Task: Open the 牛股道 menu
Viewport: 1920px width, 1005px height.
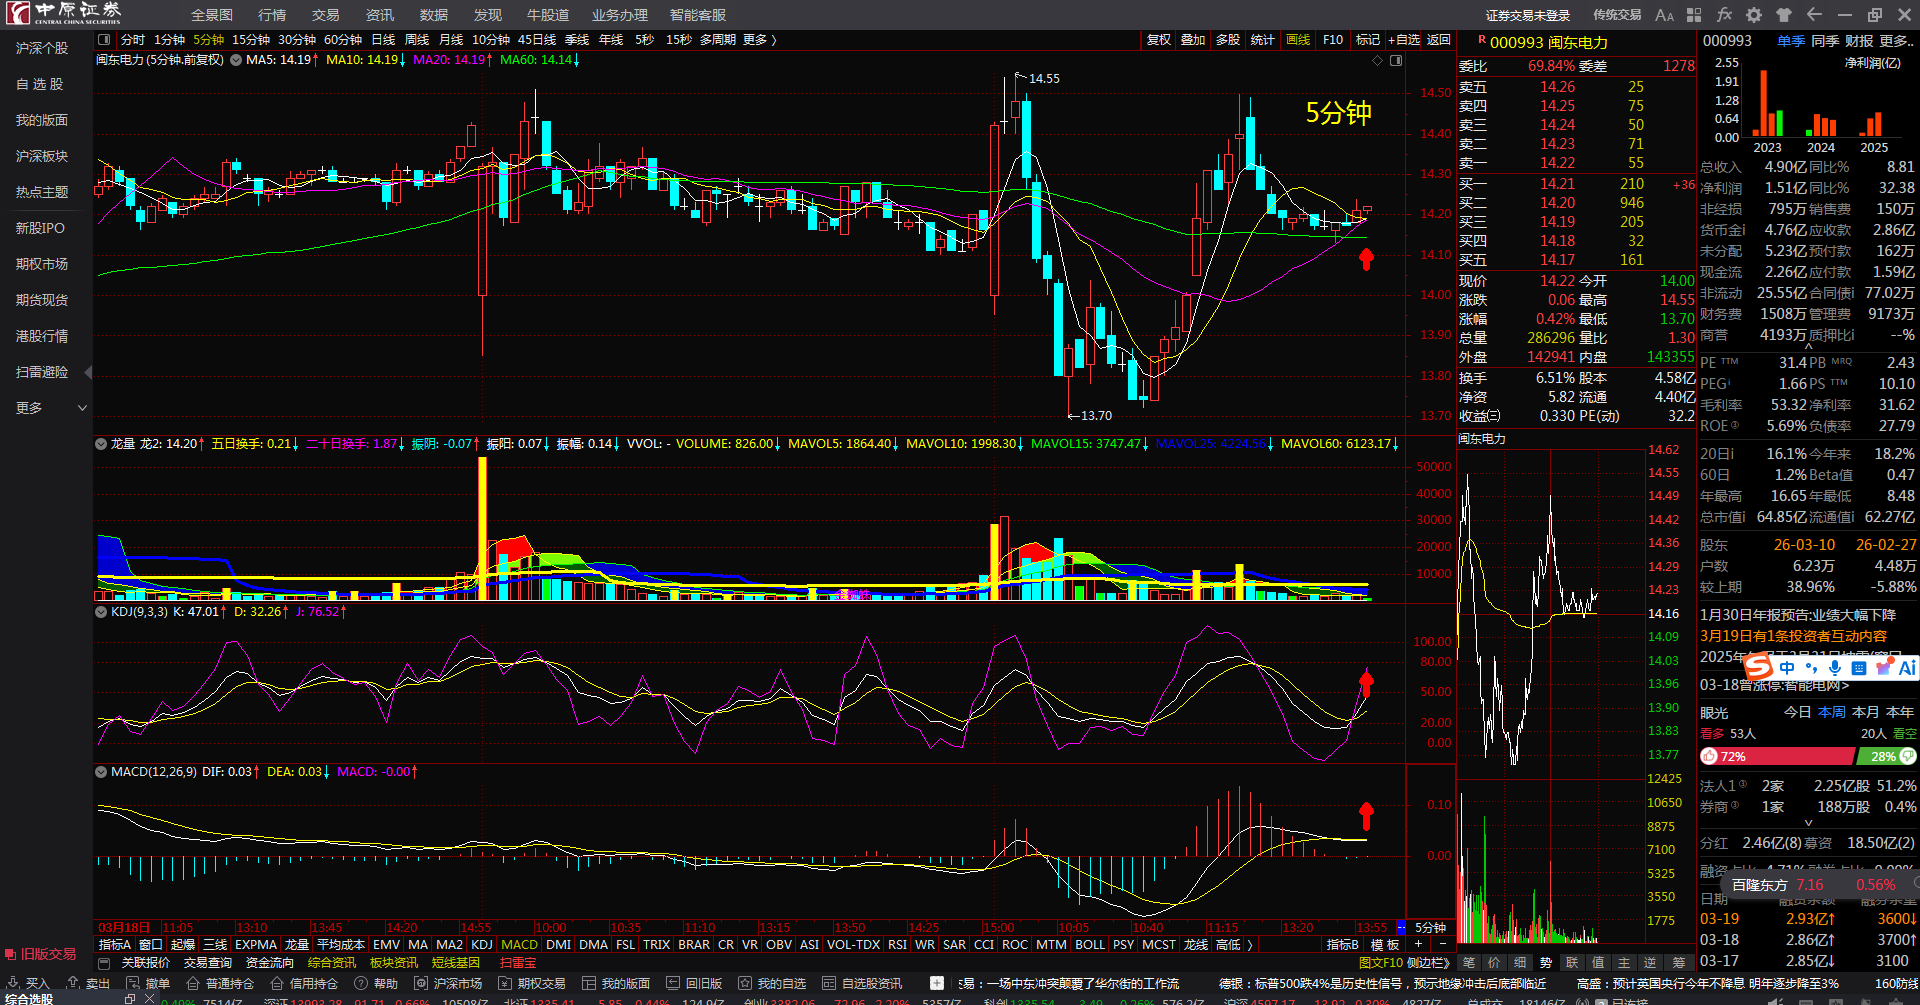Action: 548,15
